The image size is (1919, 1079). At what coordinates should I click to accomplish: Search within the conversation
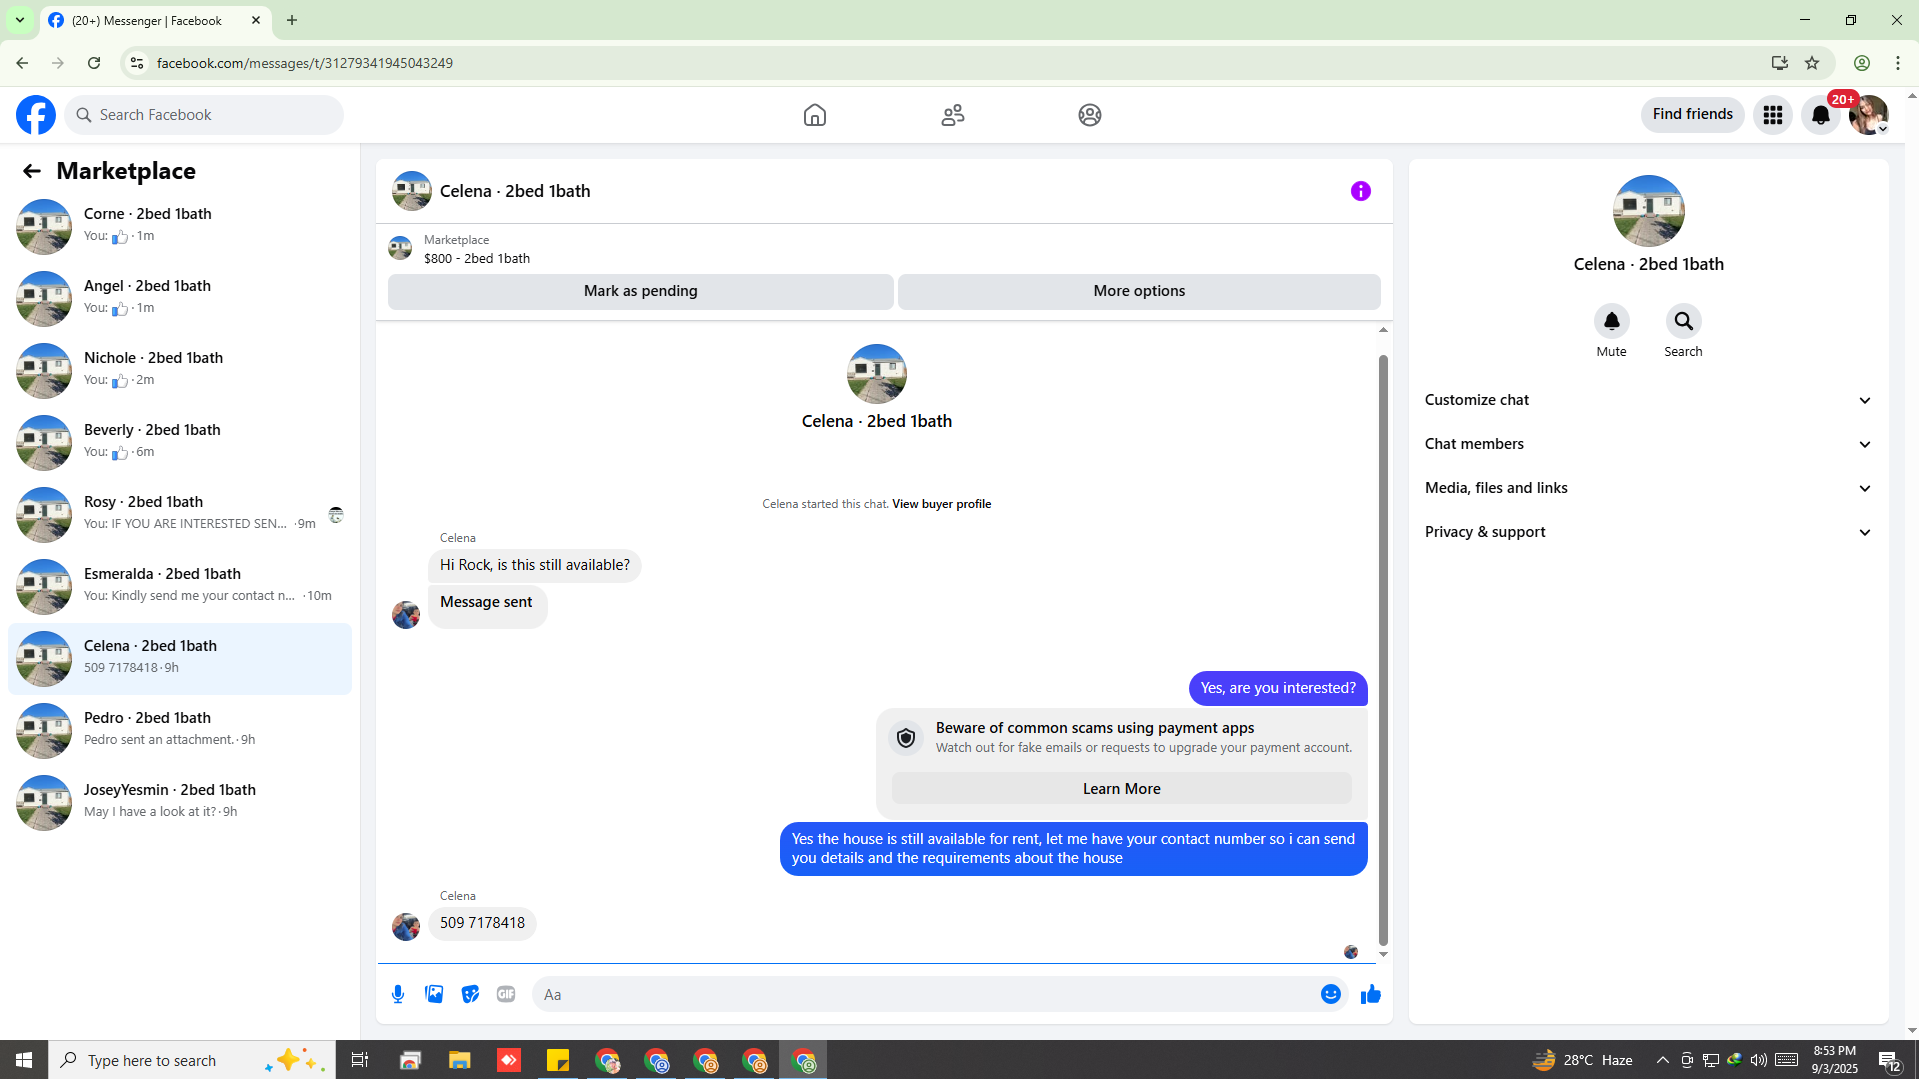(x=1683, y=322)
